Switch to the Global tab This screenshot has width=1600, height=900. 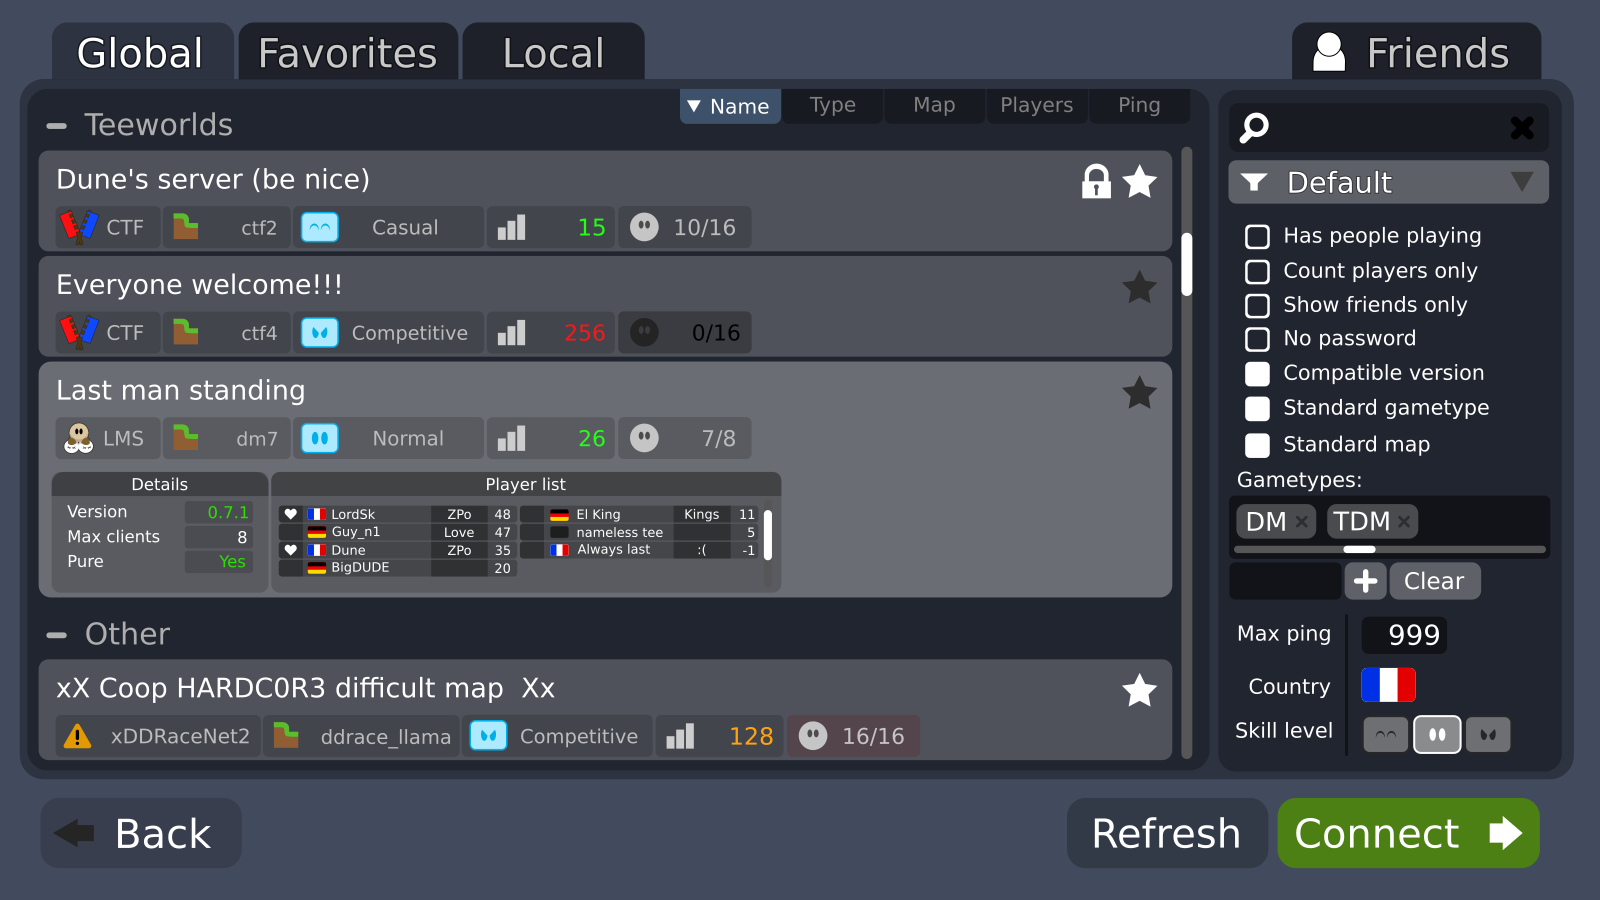tap(141, 53)
